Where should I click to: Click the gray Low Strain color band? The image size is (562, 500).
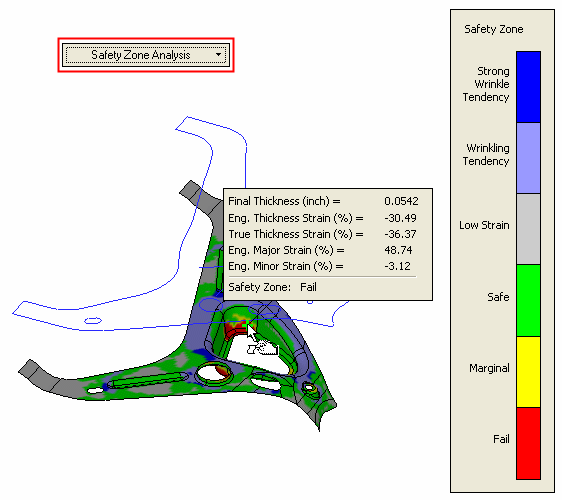528,229
